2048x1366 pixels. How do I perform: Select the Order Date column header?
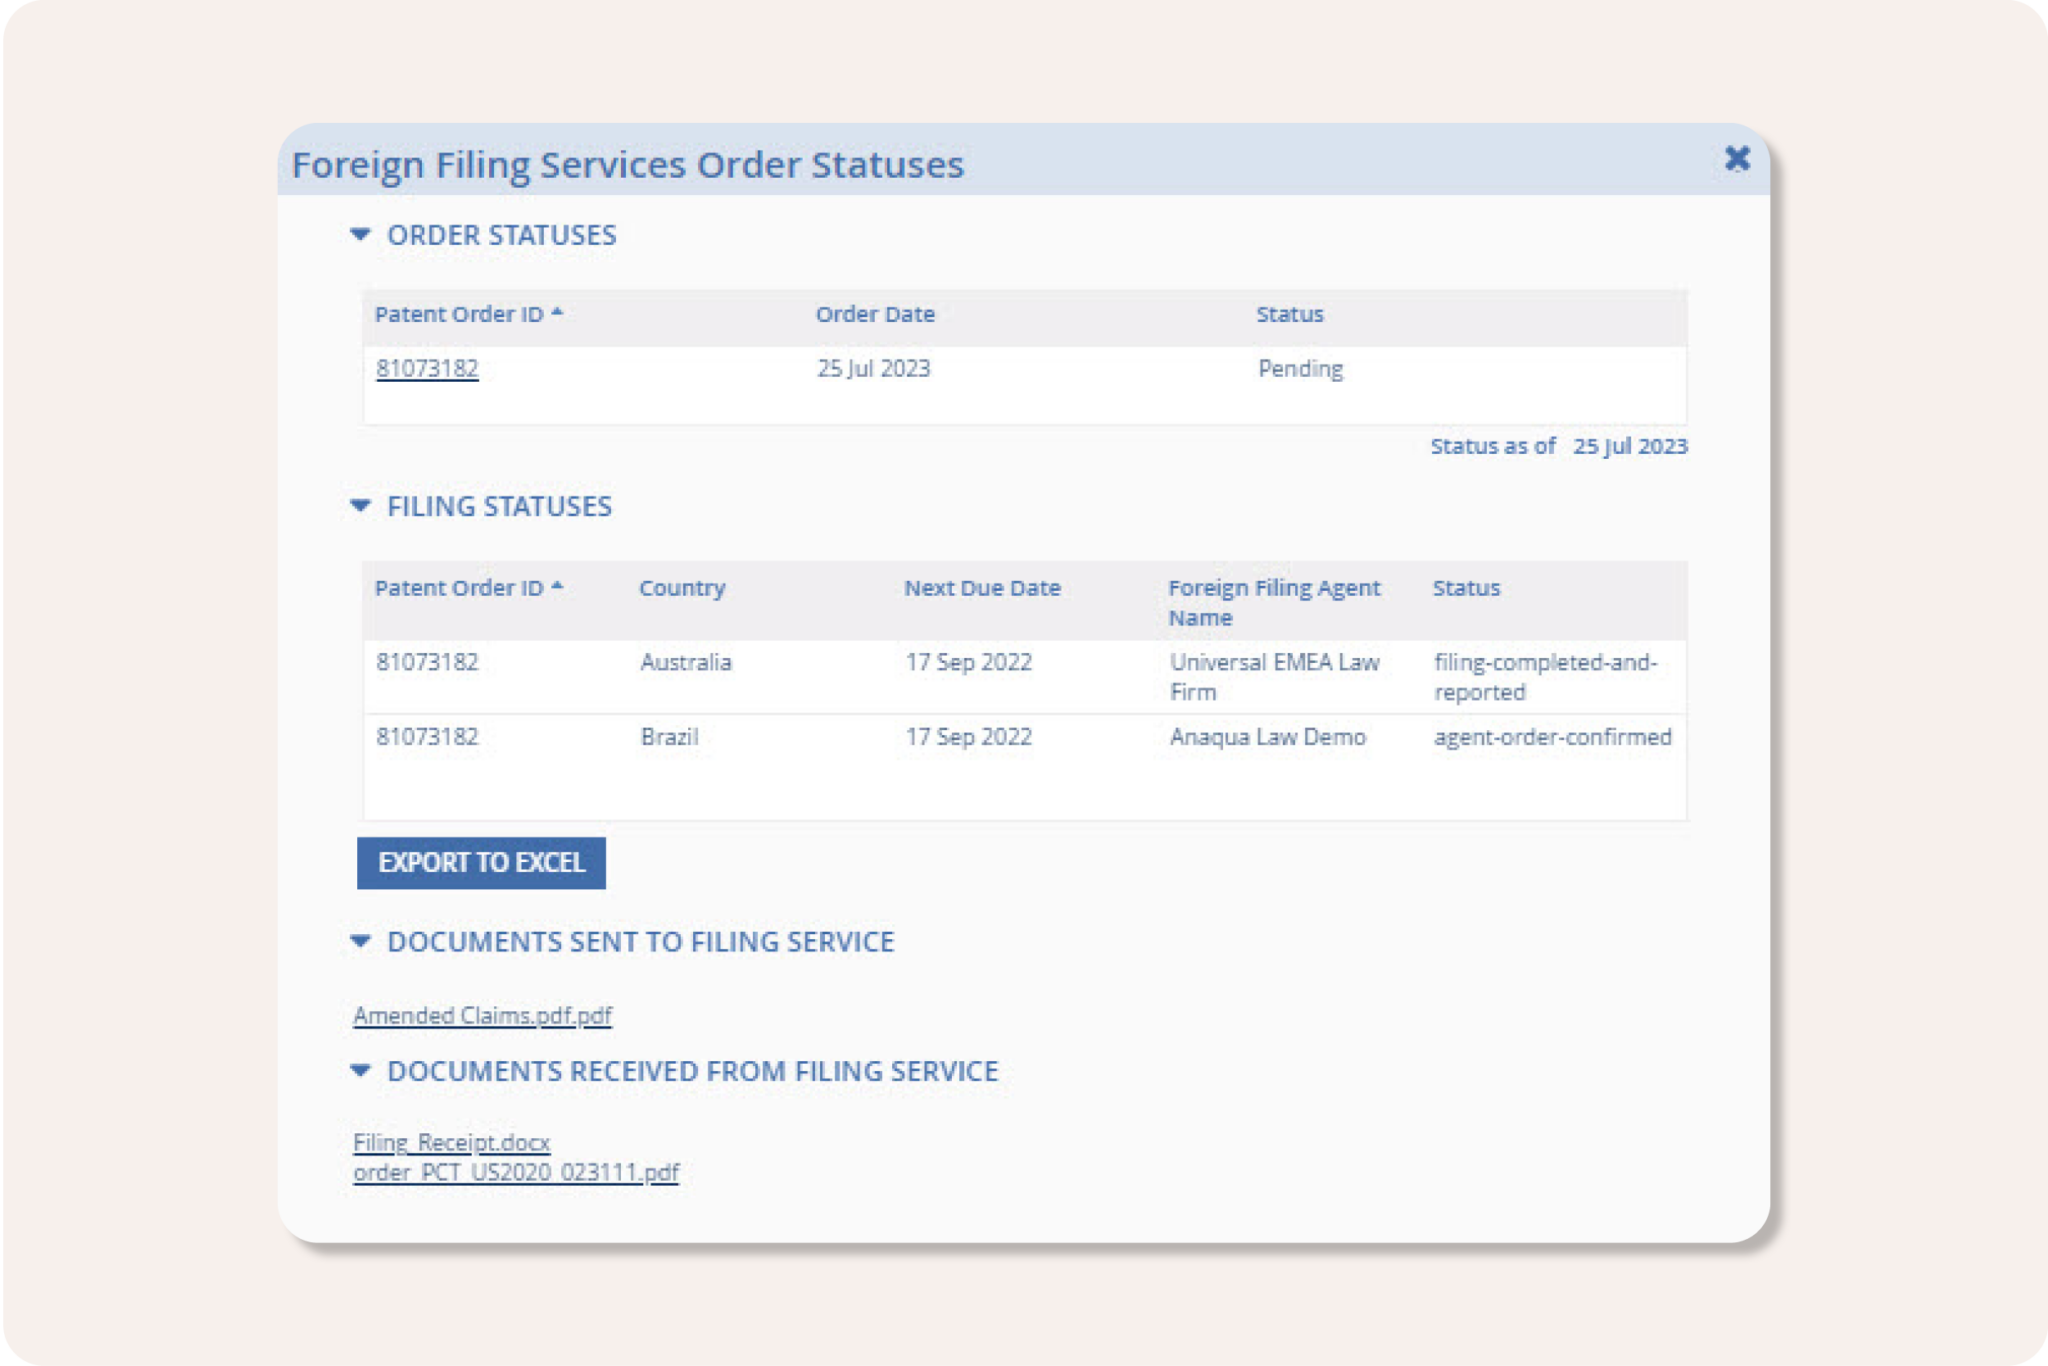pyautogui.click(x=874, y=313)
